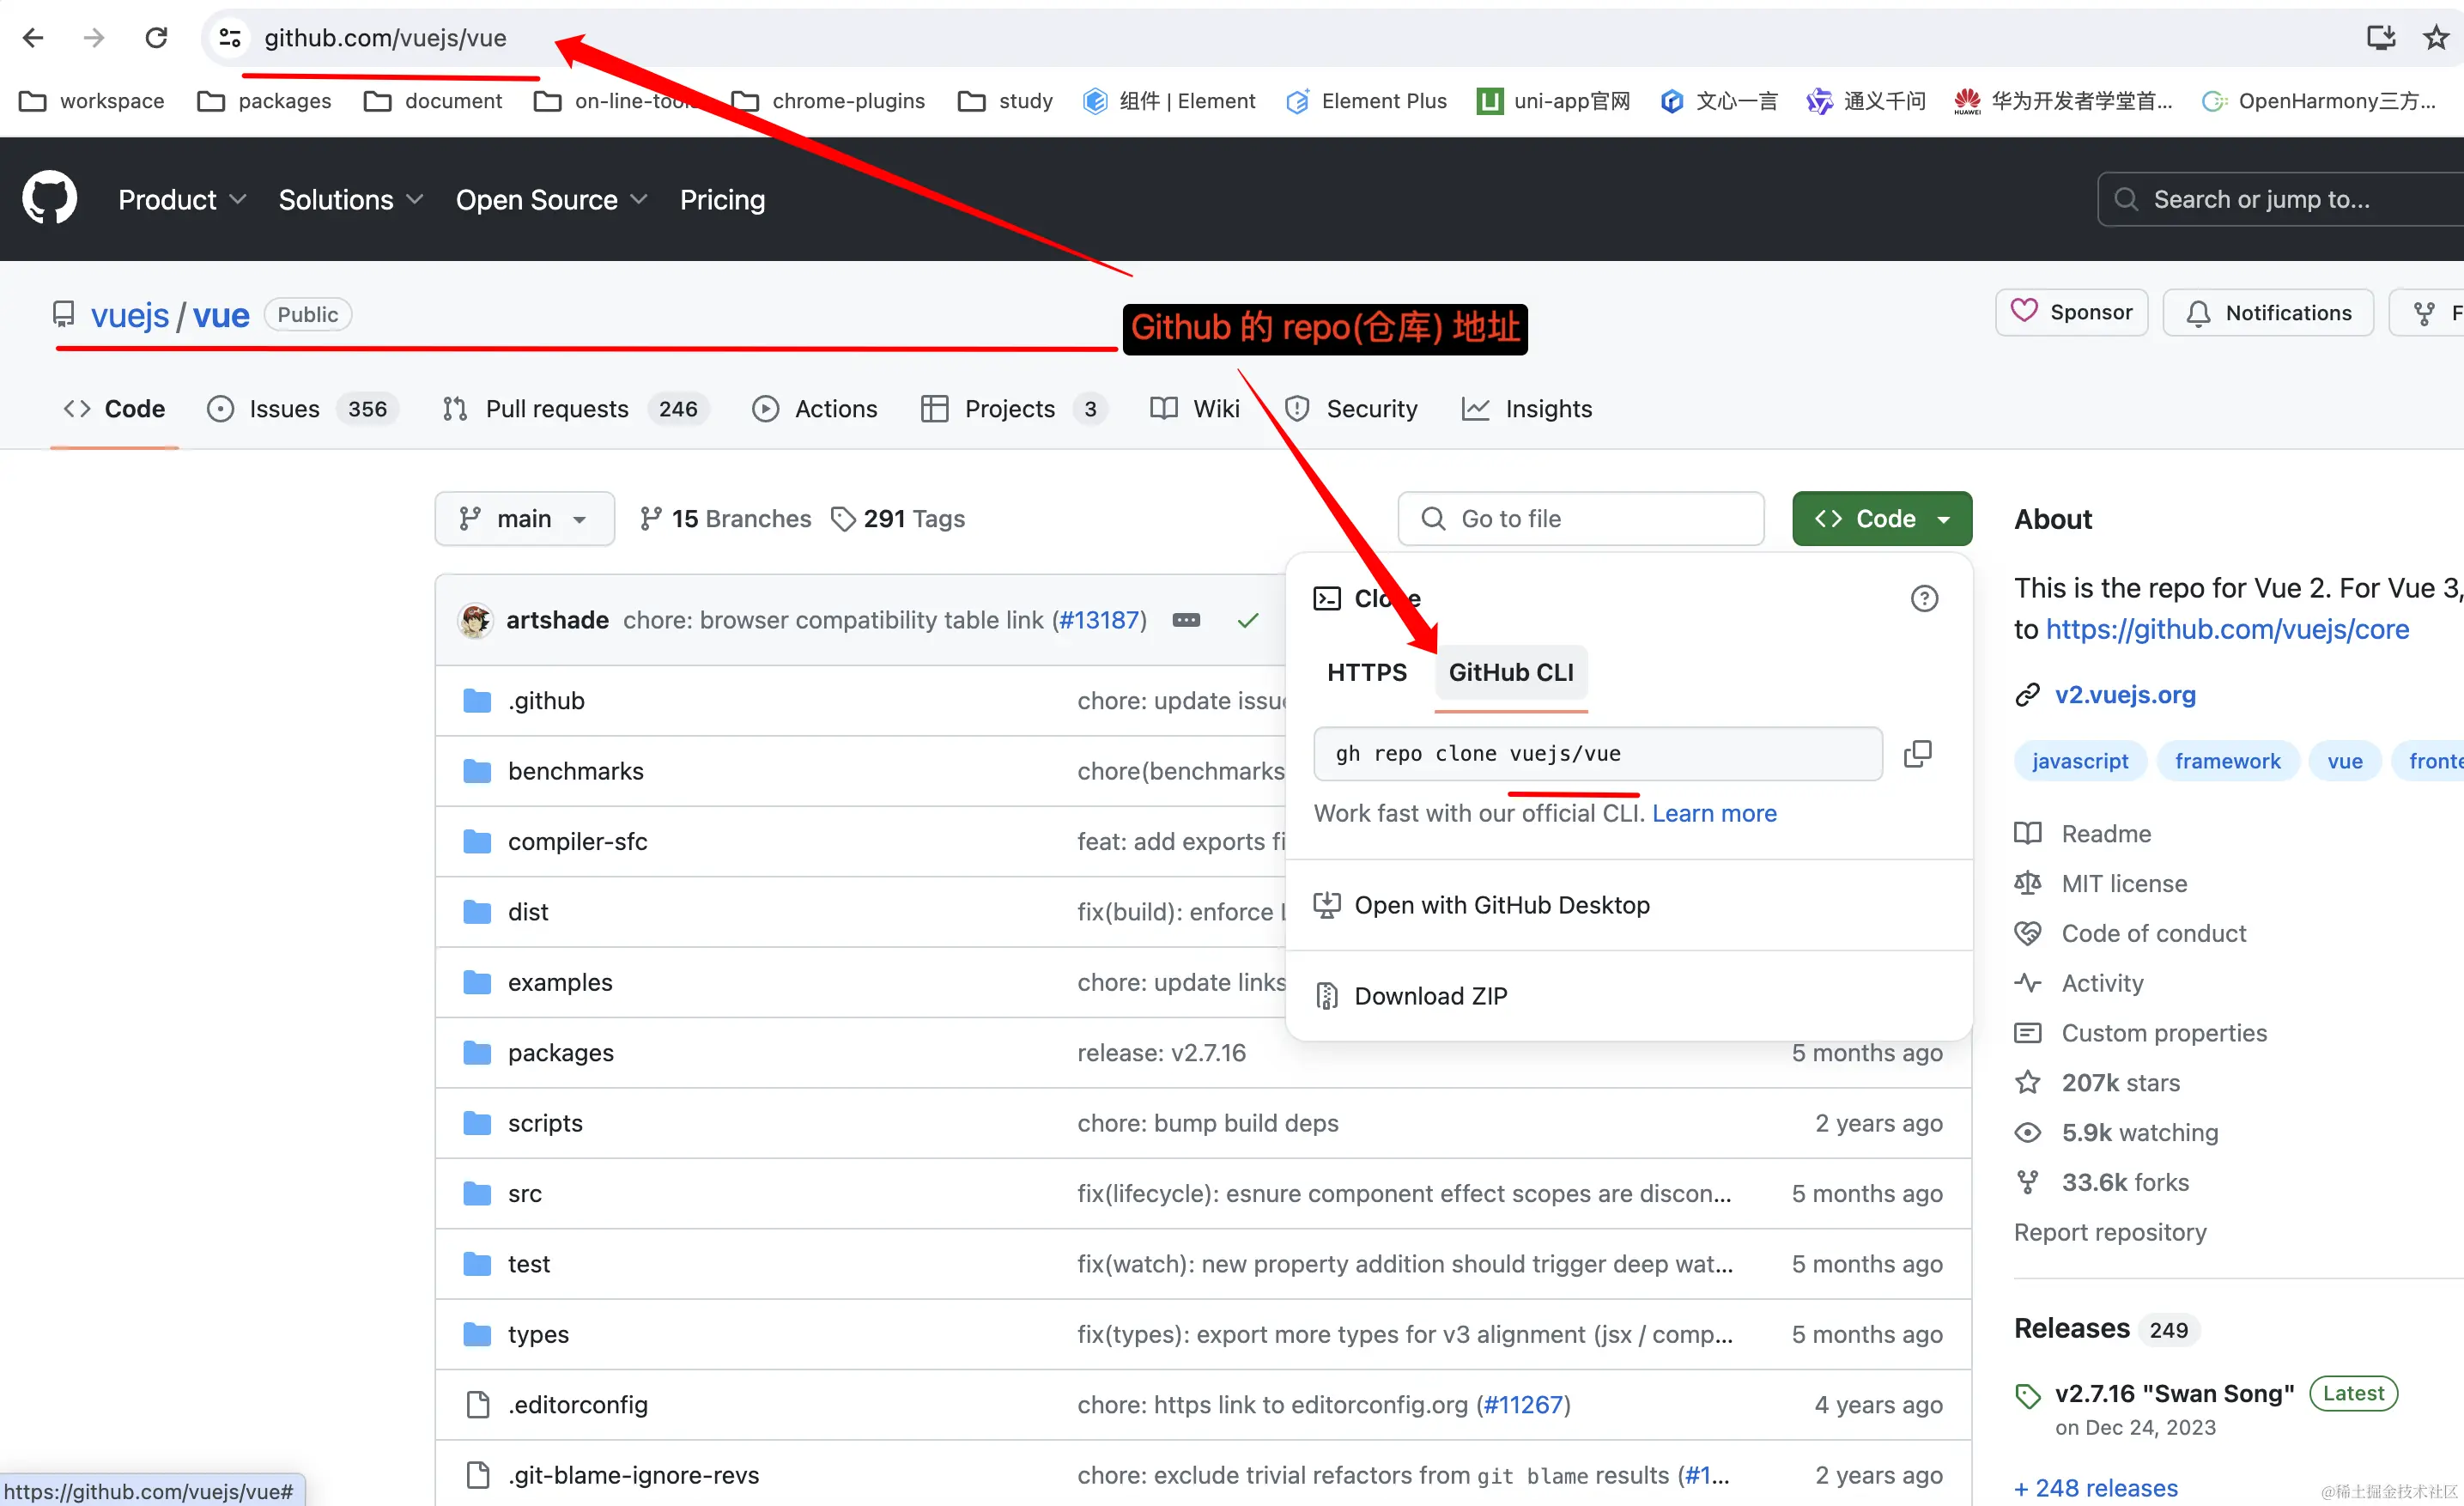
Task: Open the .editorconfig file
Action: pos(578,1404)
